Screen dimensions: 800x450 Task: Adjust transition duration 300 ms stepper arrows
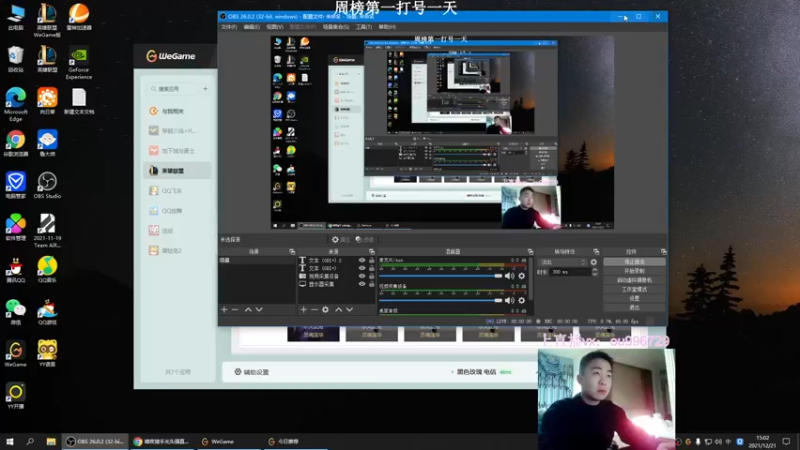[x=594, y=272]
